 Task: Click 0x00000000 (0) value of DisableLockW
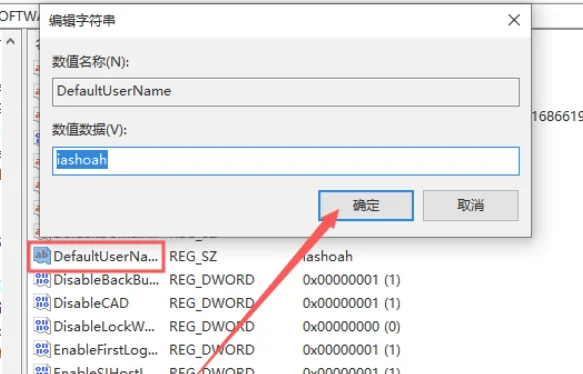[x=351, y=326]
